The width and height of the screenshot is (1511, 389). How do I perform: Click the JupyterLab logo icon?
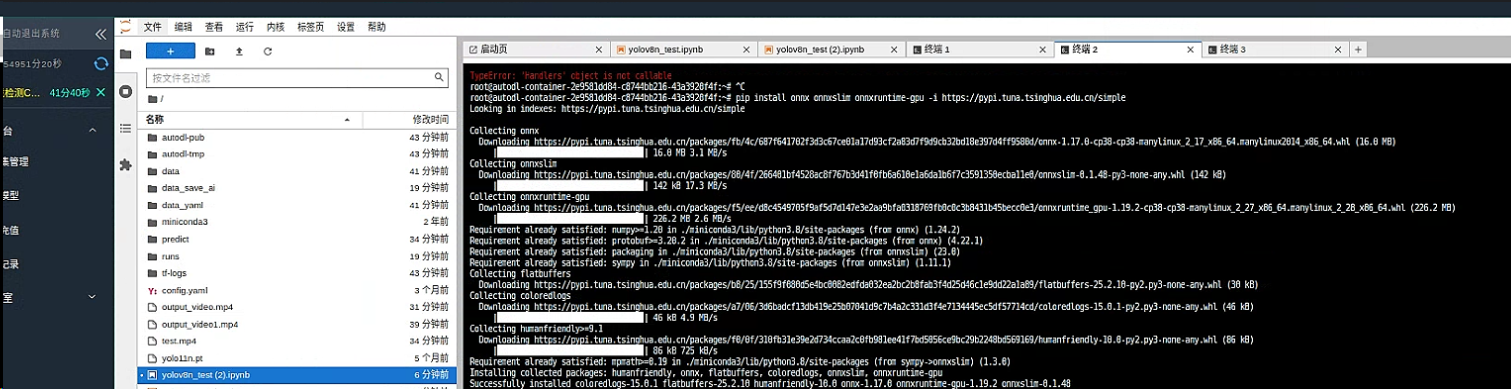[x=125, y=27]
